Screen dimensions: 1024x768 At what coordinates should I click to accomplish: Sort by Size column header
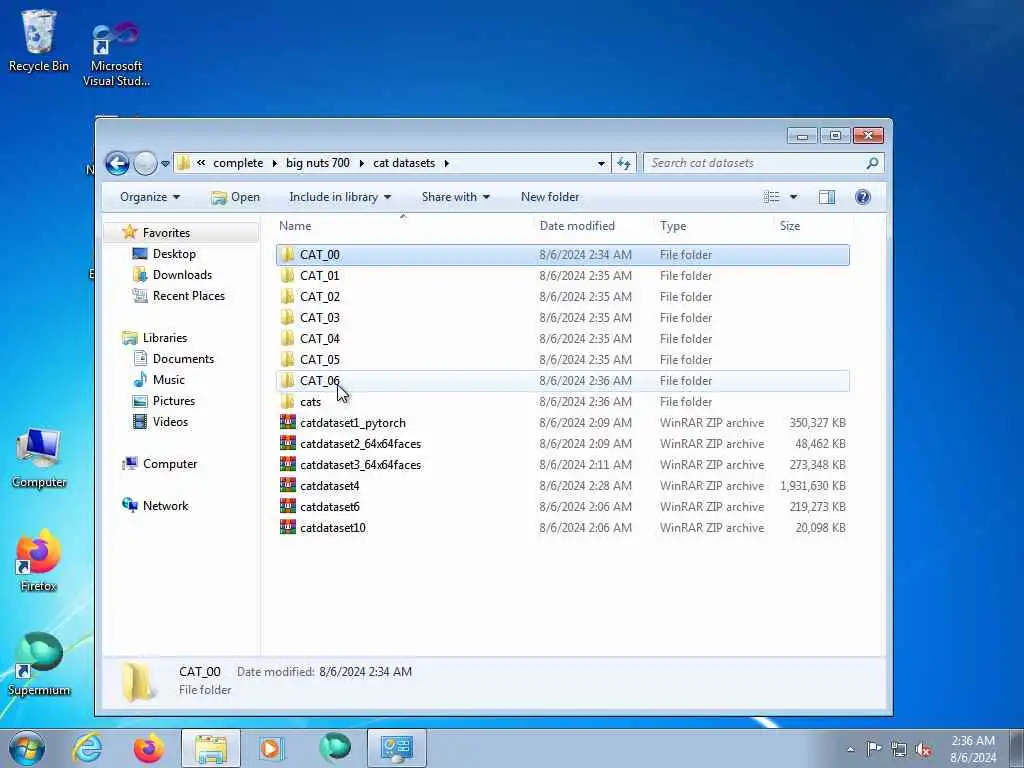point(790,225)
